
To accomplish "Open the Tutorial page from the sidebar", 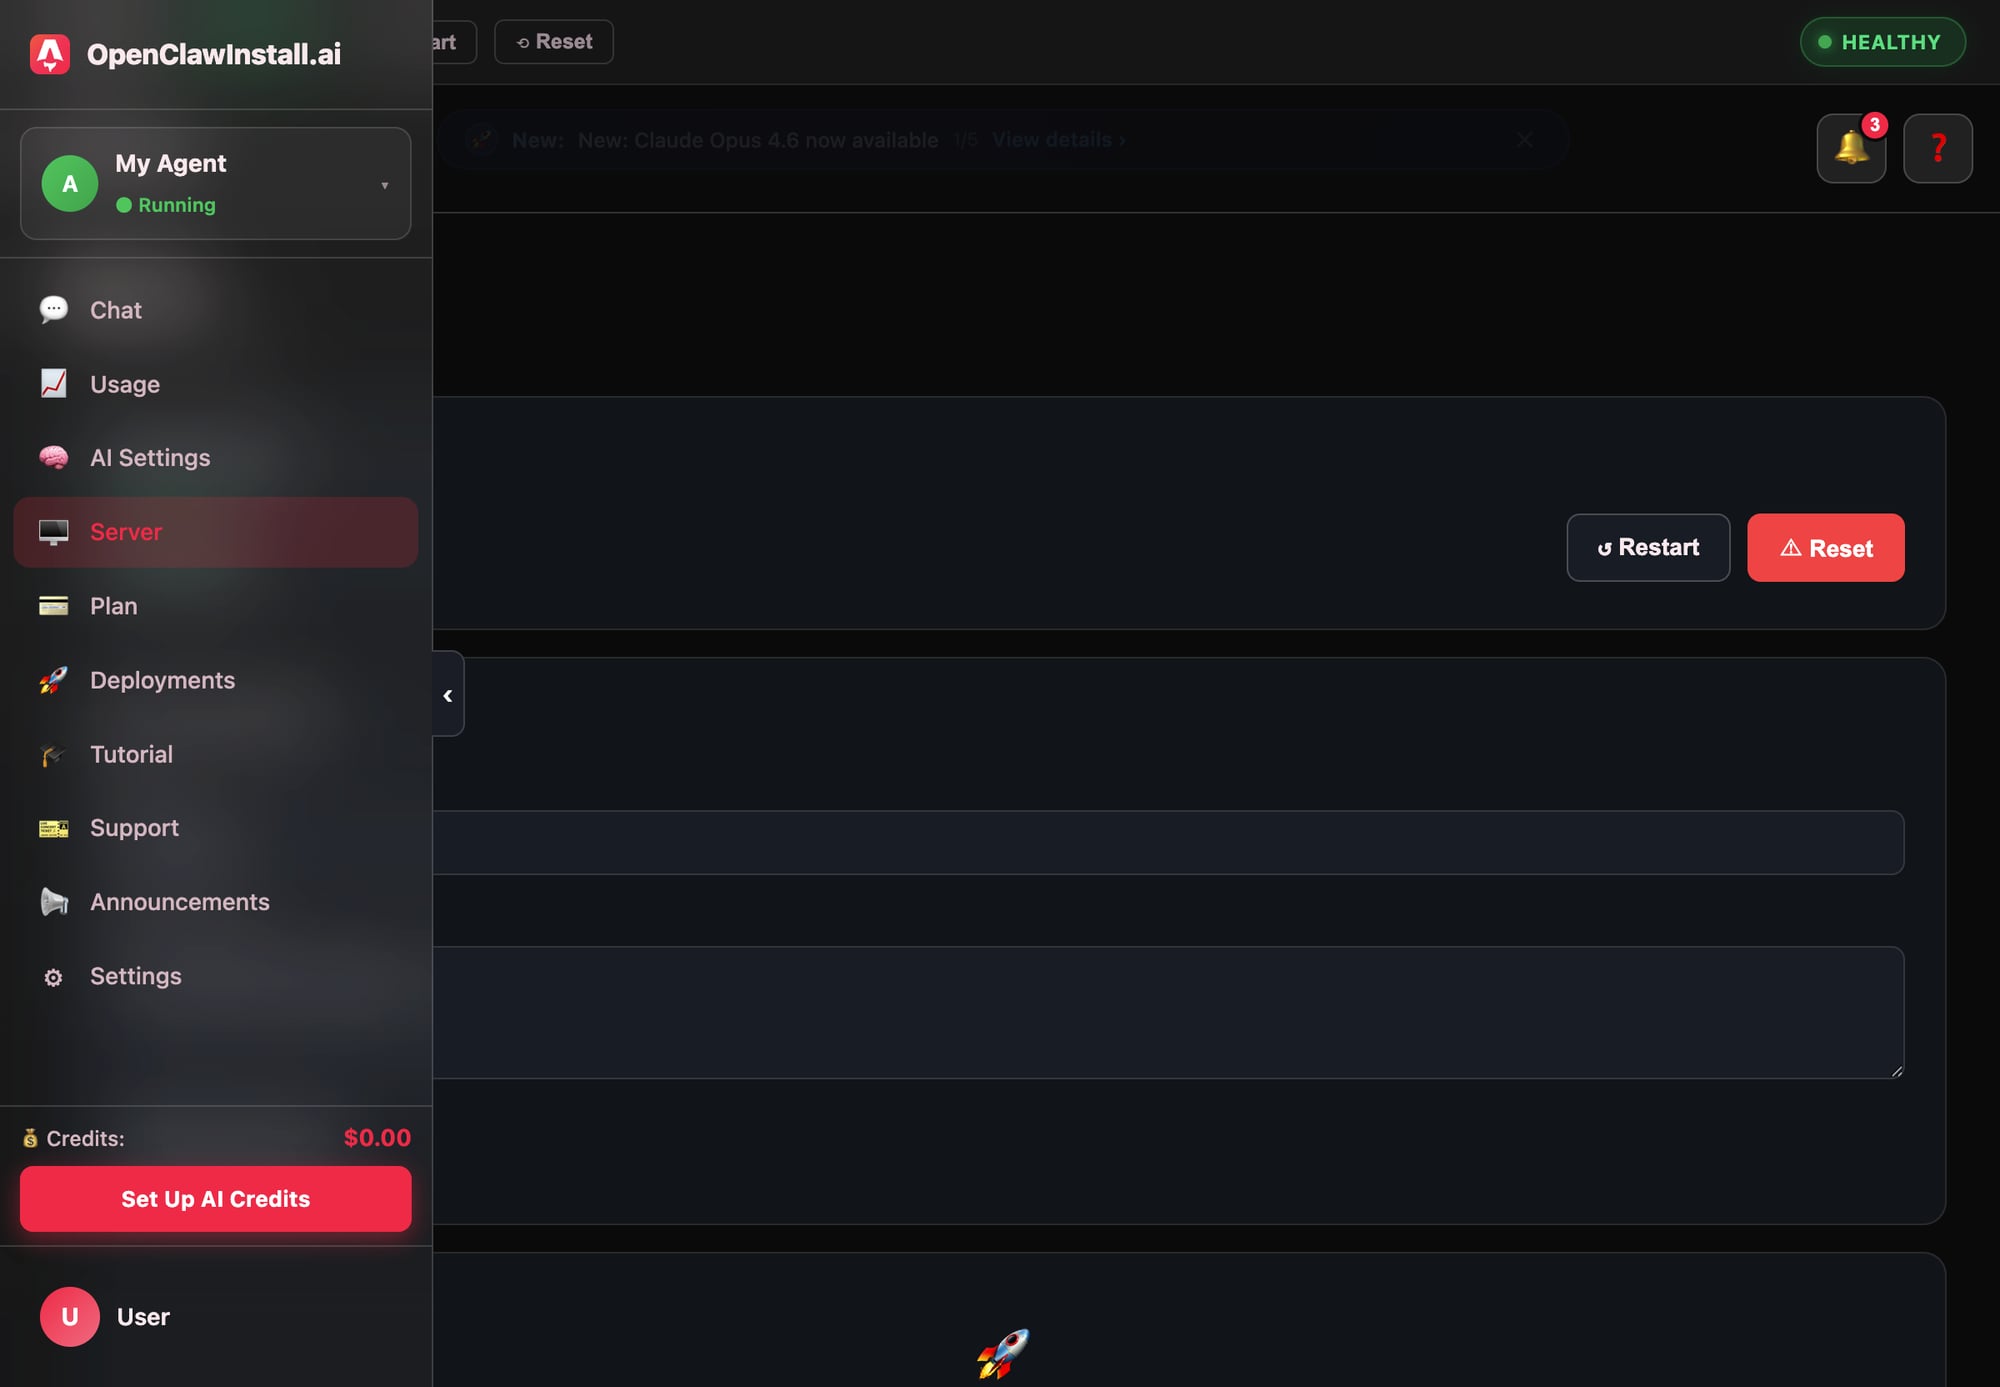I will tap(131, 754).
